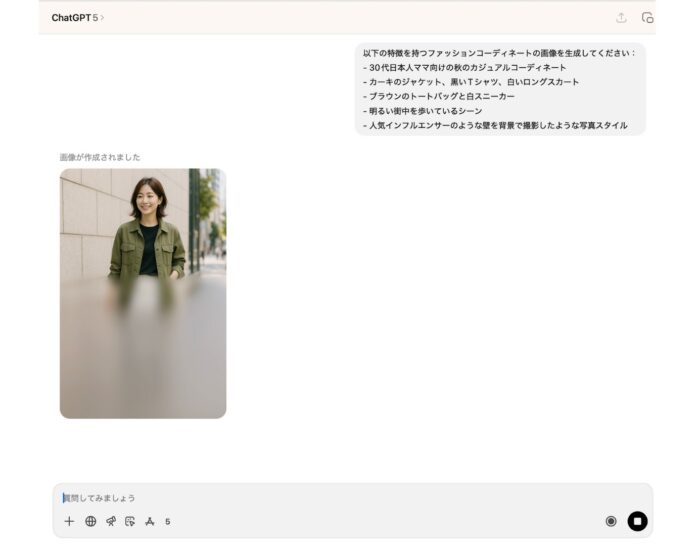The width and height of the screenshot is (700, 546).
Task: Click the first line of the prompt text
Action: pyautogui.click(x=499, y=53)
